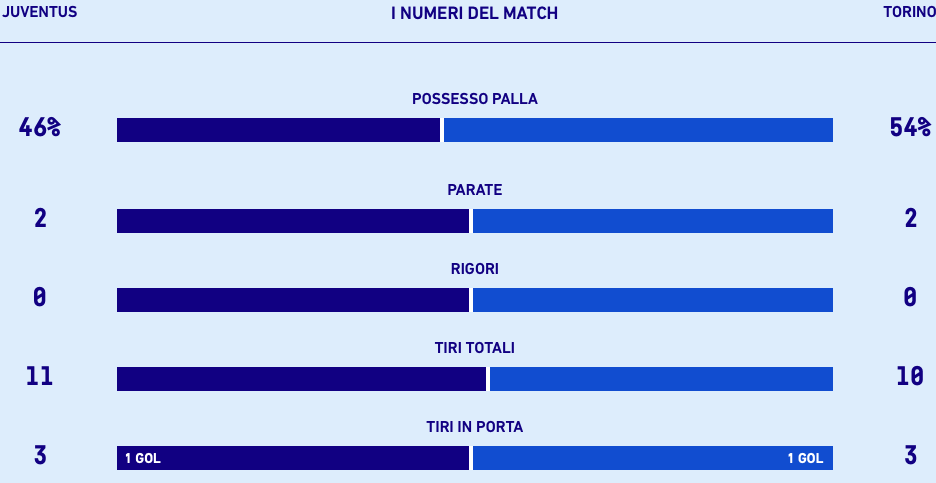Click Juventus dark bar in PARATE row
Viewport: 936px width, 483px height.
292,221
